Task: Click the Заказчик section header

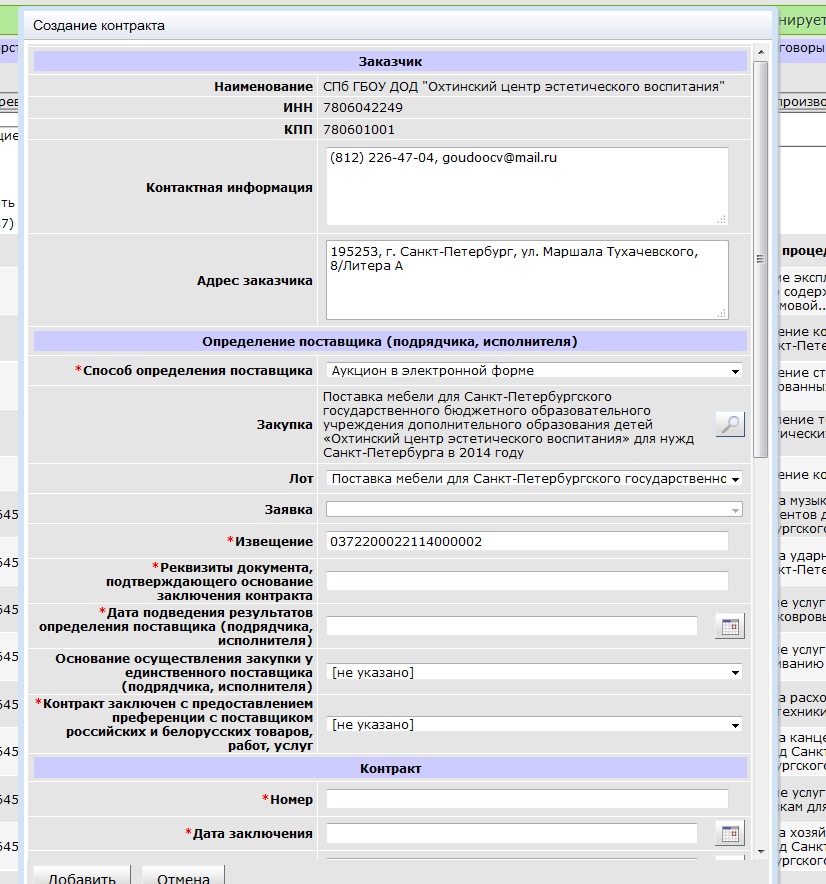Action: click(x=390, y=61)
